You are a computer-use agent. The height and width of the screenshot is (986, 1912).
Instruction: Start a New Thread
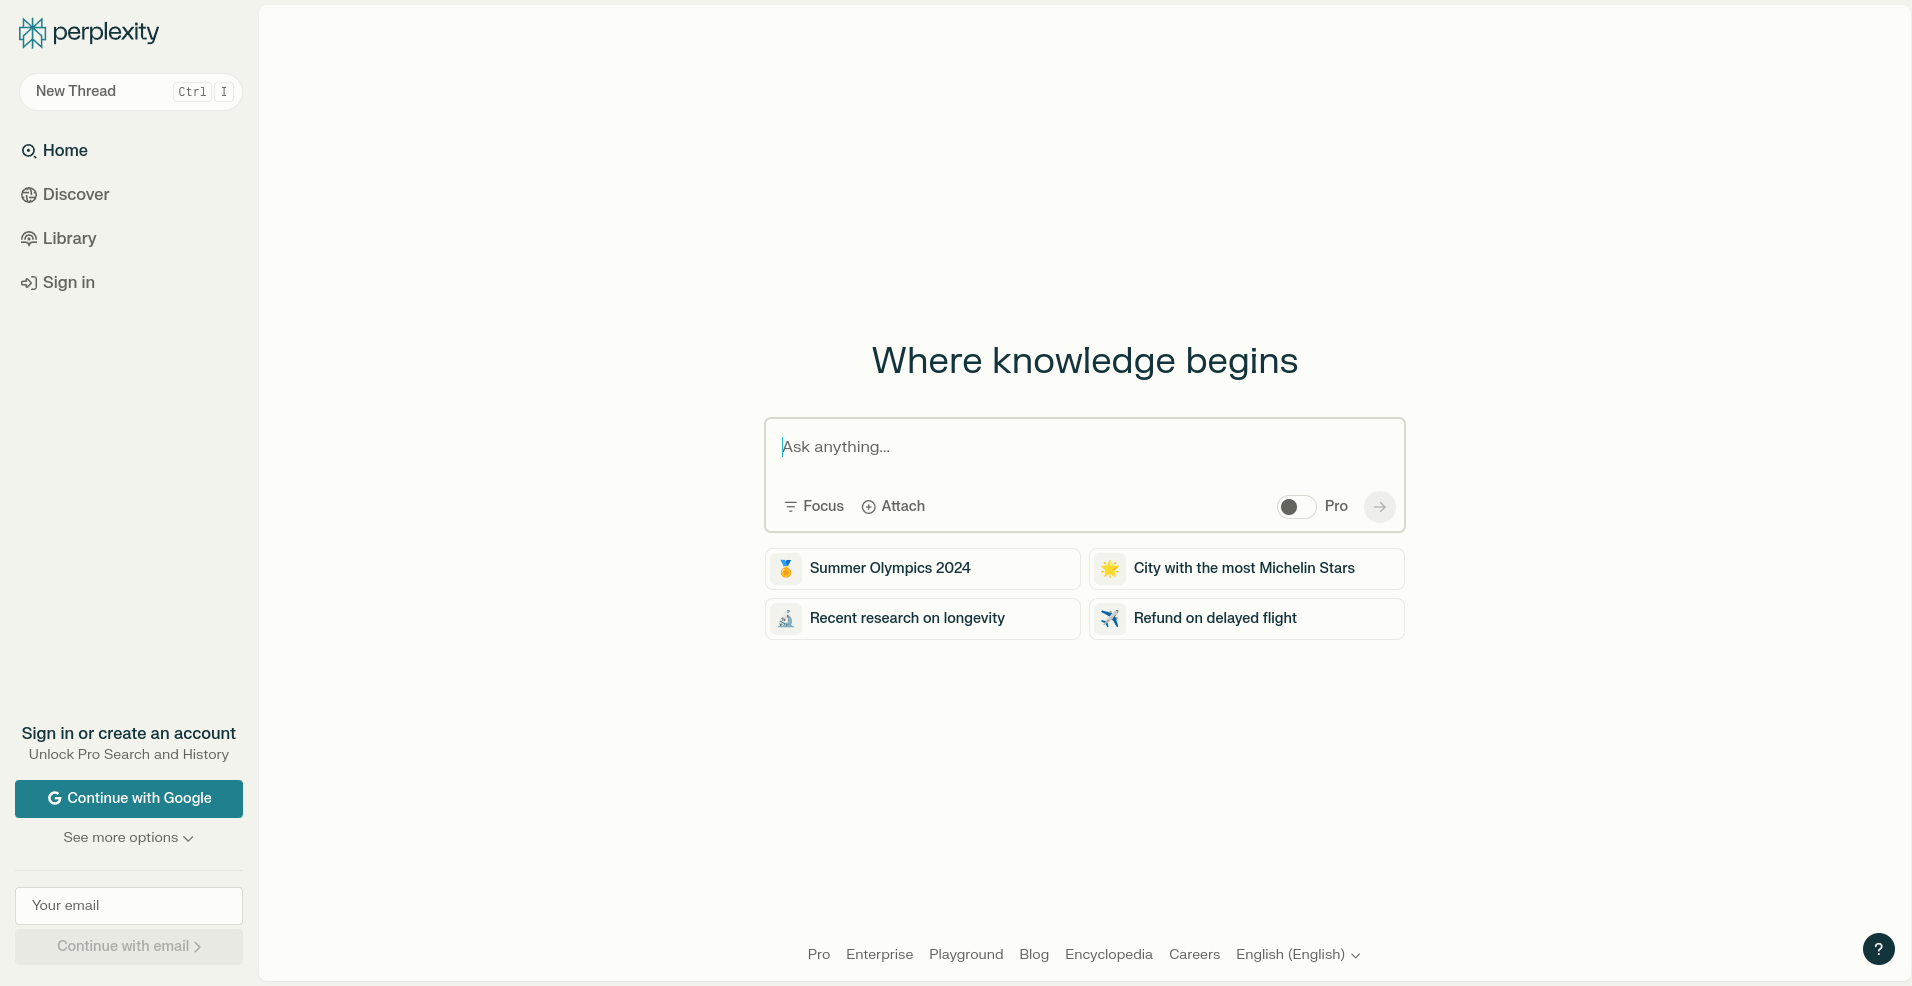pos(130,92)
